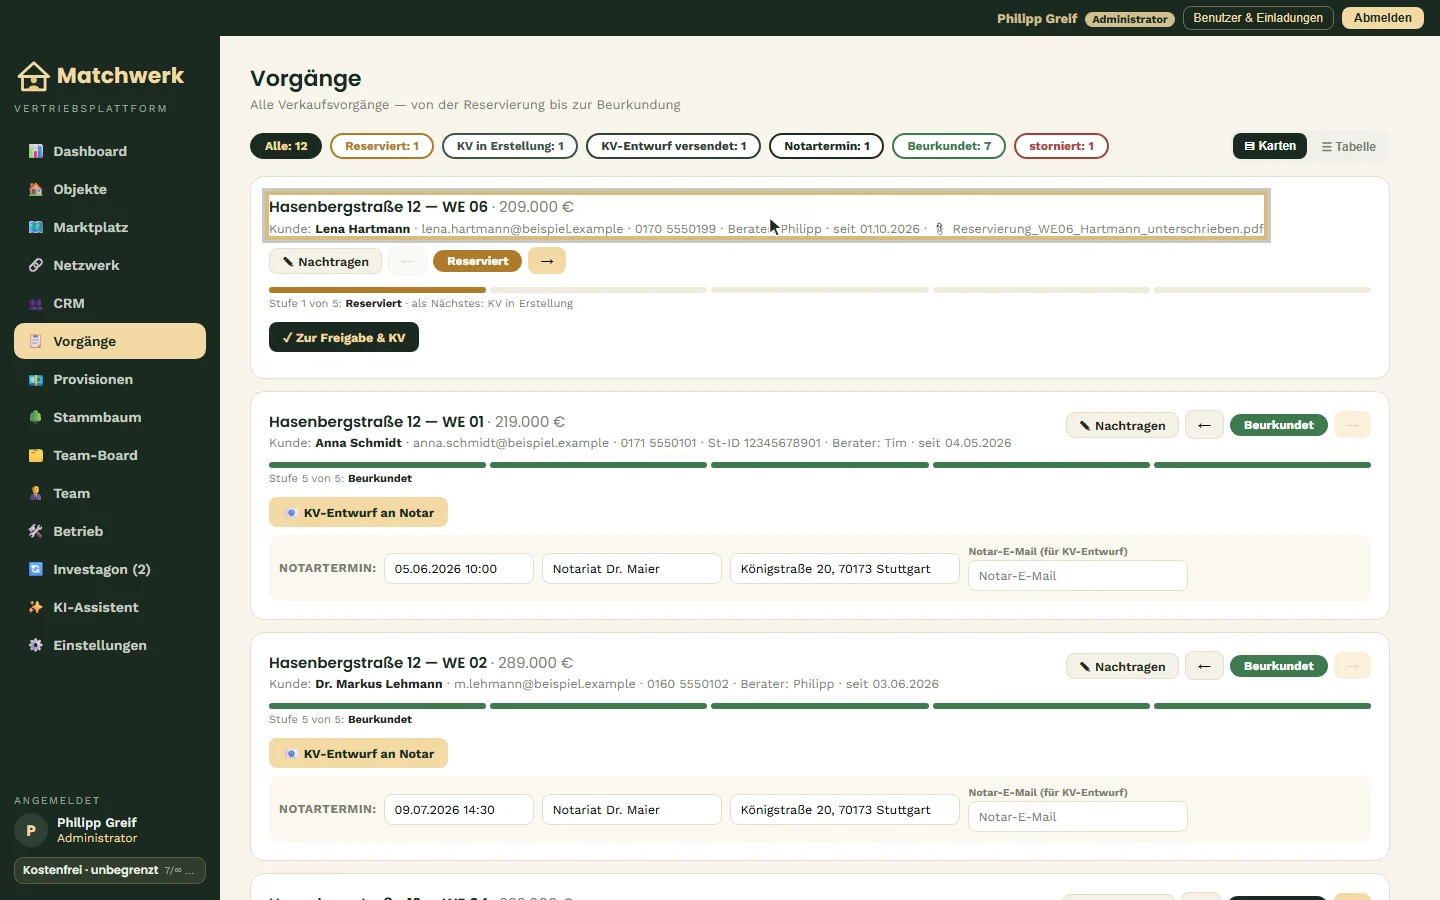Move WE 01 back one stage
The height and width of the screenshot is (900, 1440).
pos(1204,425)
